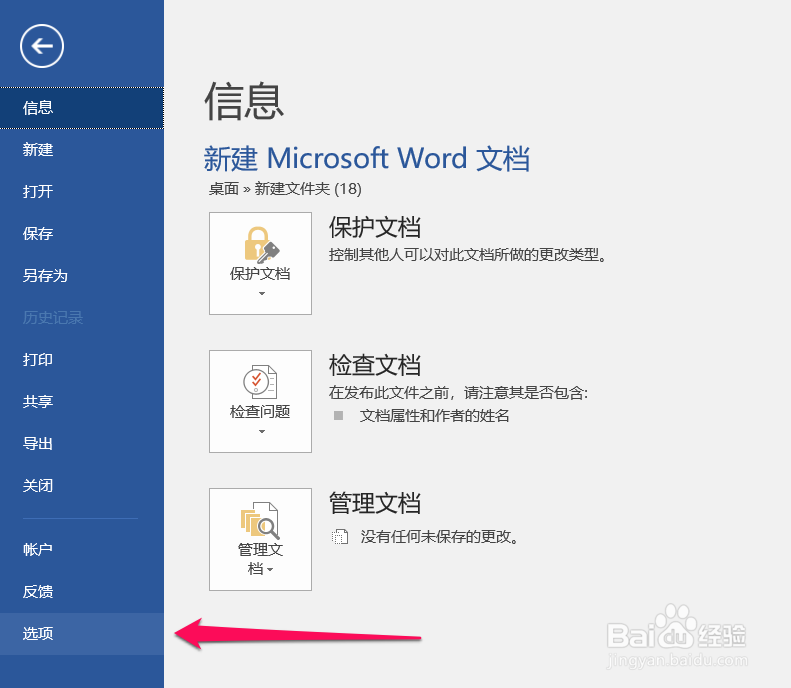Click the Check for Issues document icon
This screenshot has height=688, width=791.
(260, 382)
